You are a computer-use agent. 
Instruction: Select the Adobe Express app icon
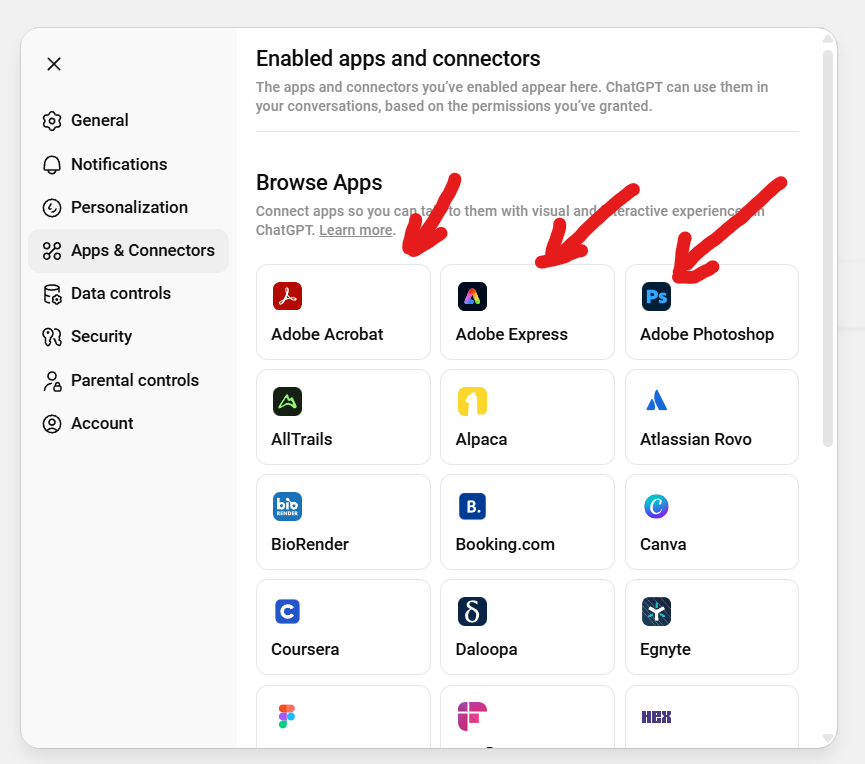(x=472, y=296)
